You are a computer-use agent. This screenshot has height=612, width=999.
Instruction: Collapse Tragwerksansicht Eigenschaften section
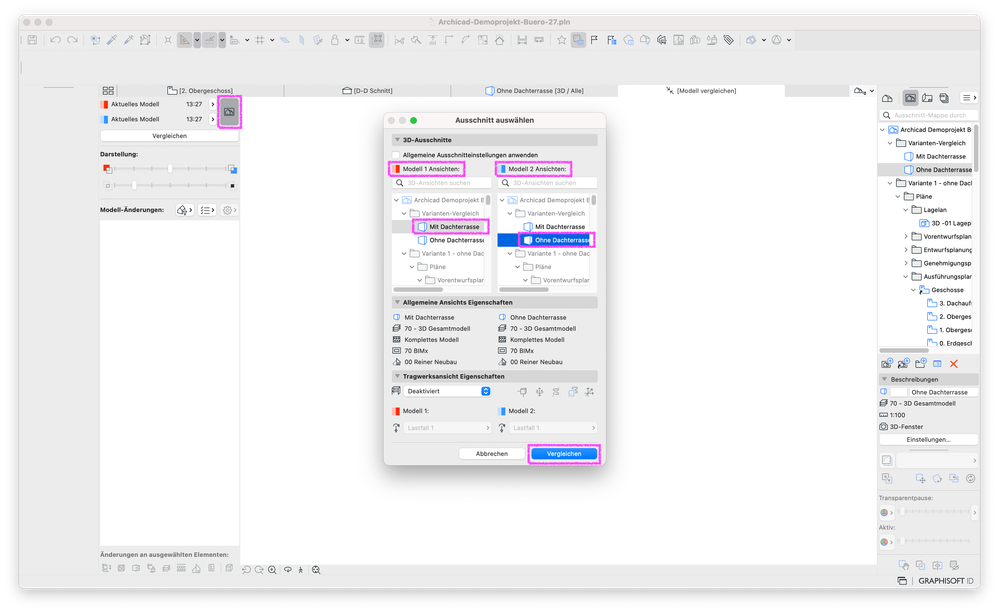pyautogui.click(x=398, y=376)
